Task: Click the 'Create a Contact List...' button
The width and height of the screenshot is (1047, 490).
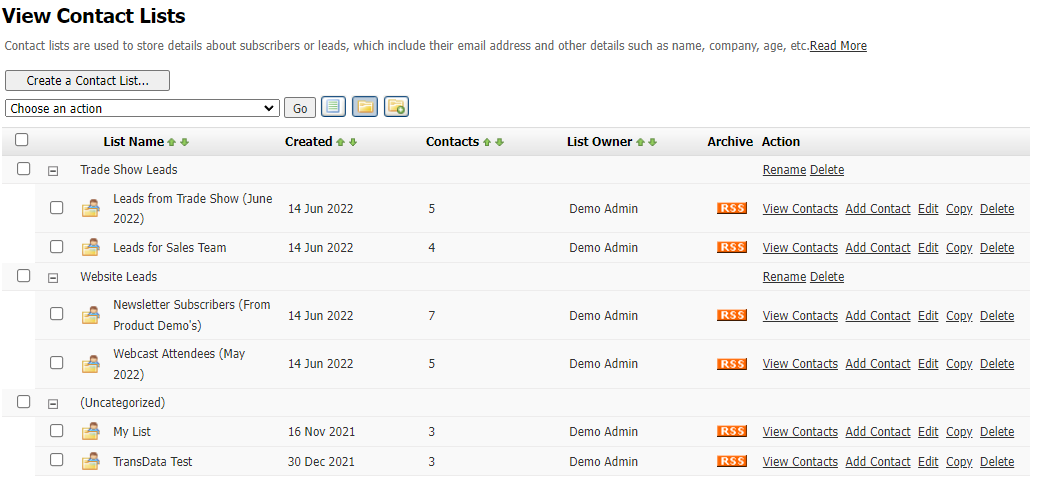Action: (87, 81)
